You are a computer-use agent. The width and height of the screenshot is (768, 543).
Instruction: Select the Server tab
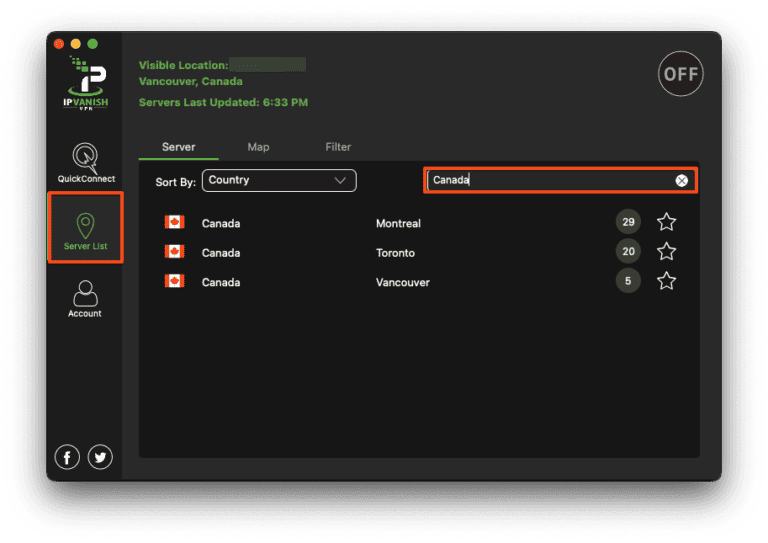coord(179,147)
